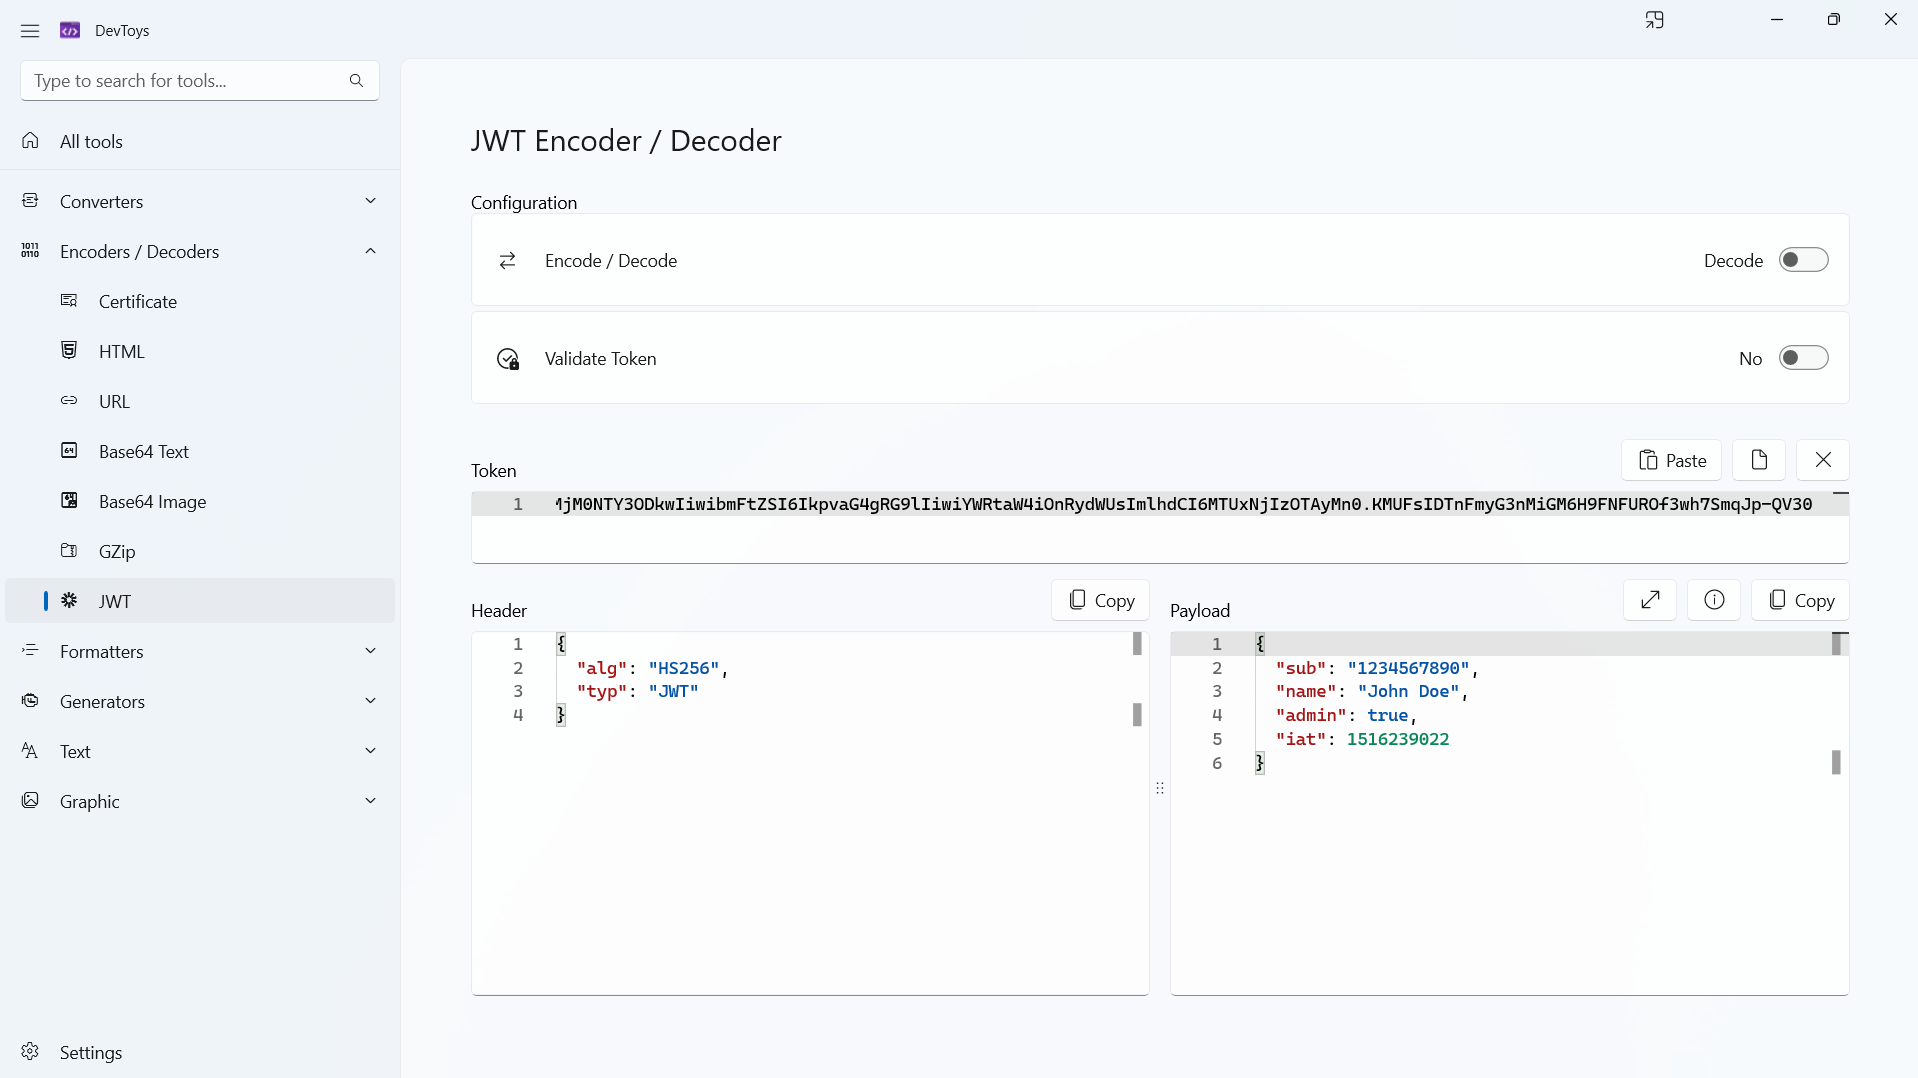Load token from file icon
Screen dimensions: 1918x1078
1759,460
